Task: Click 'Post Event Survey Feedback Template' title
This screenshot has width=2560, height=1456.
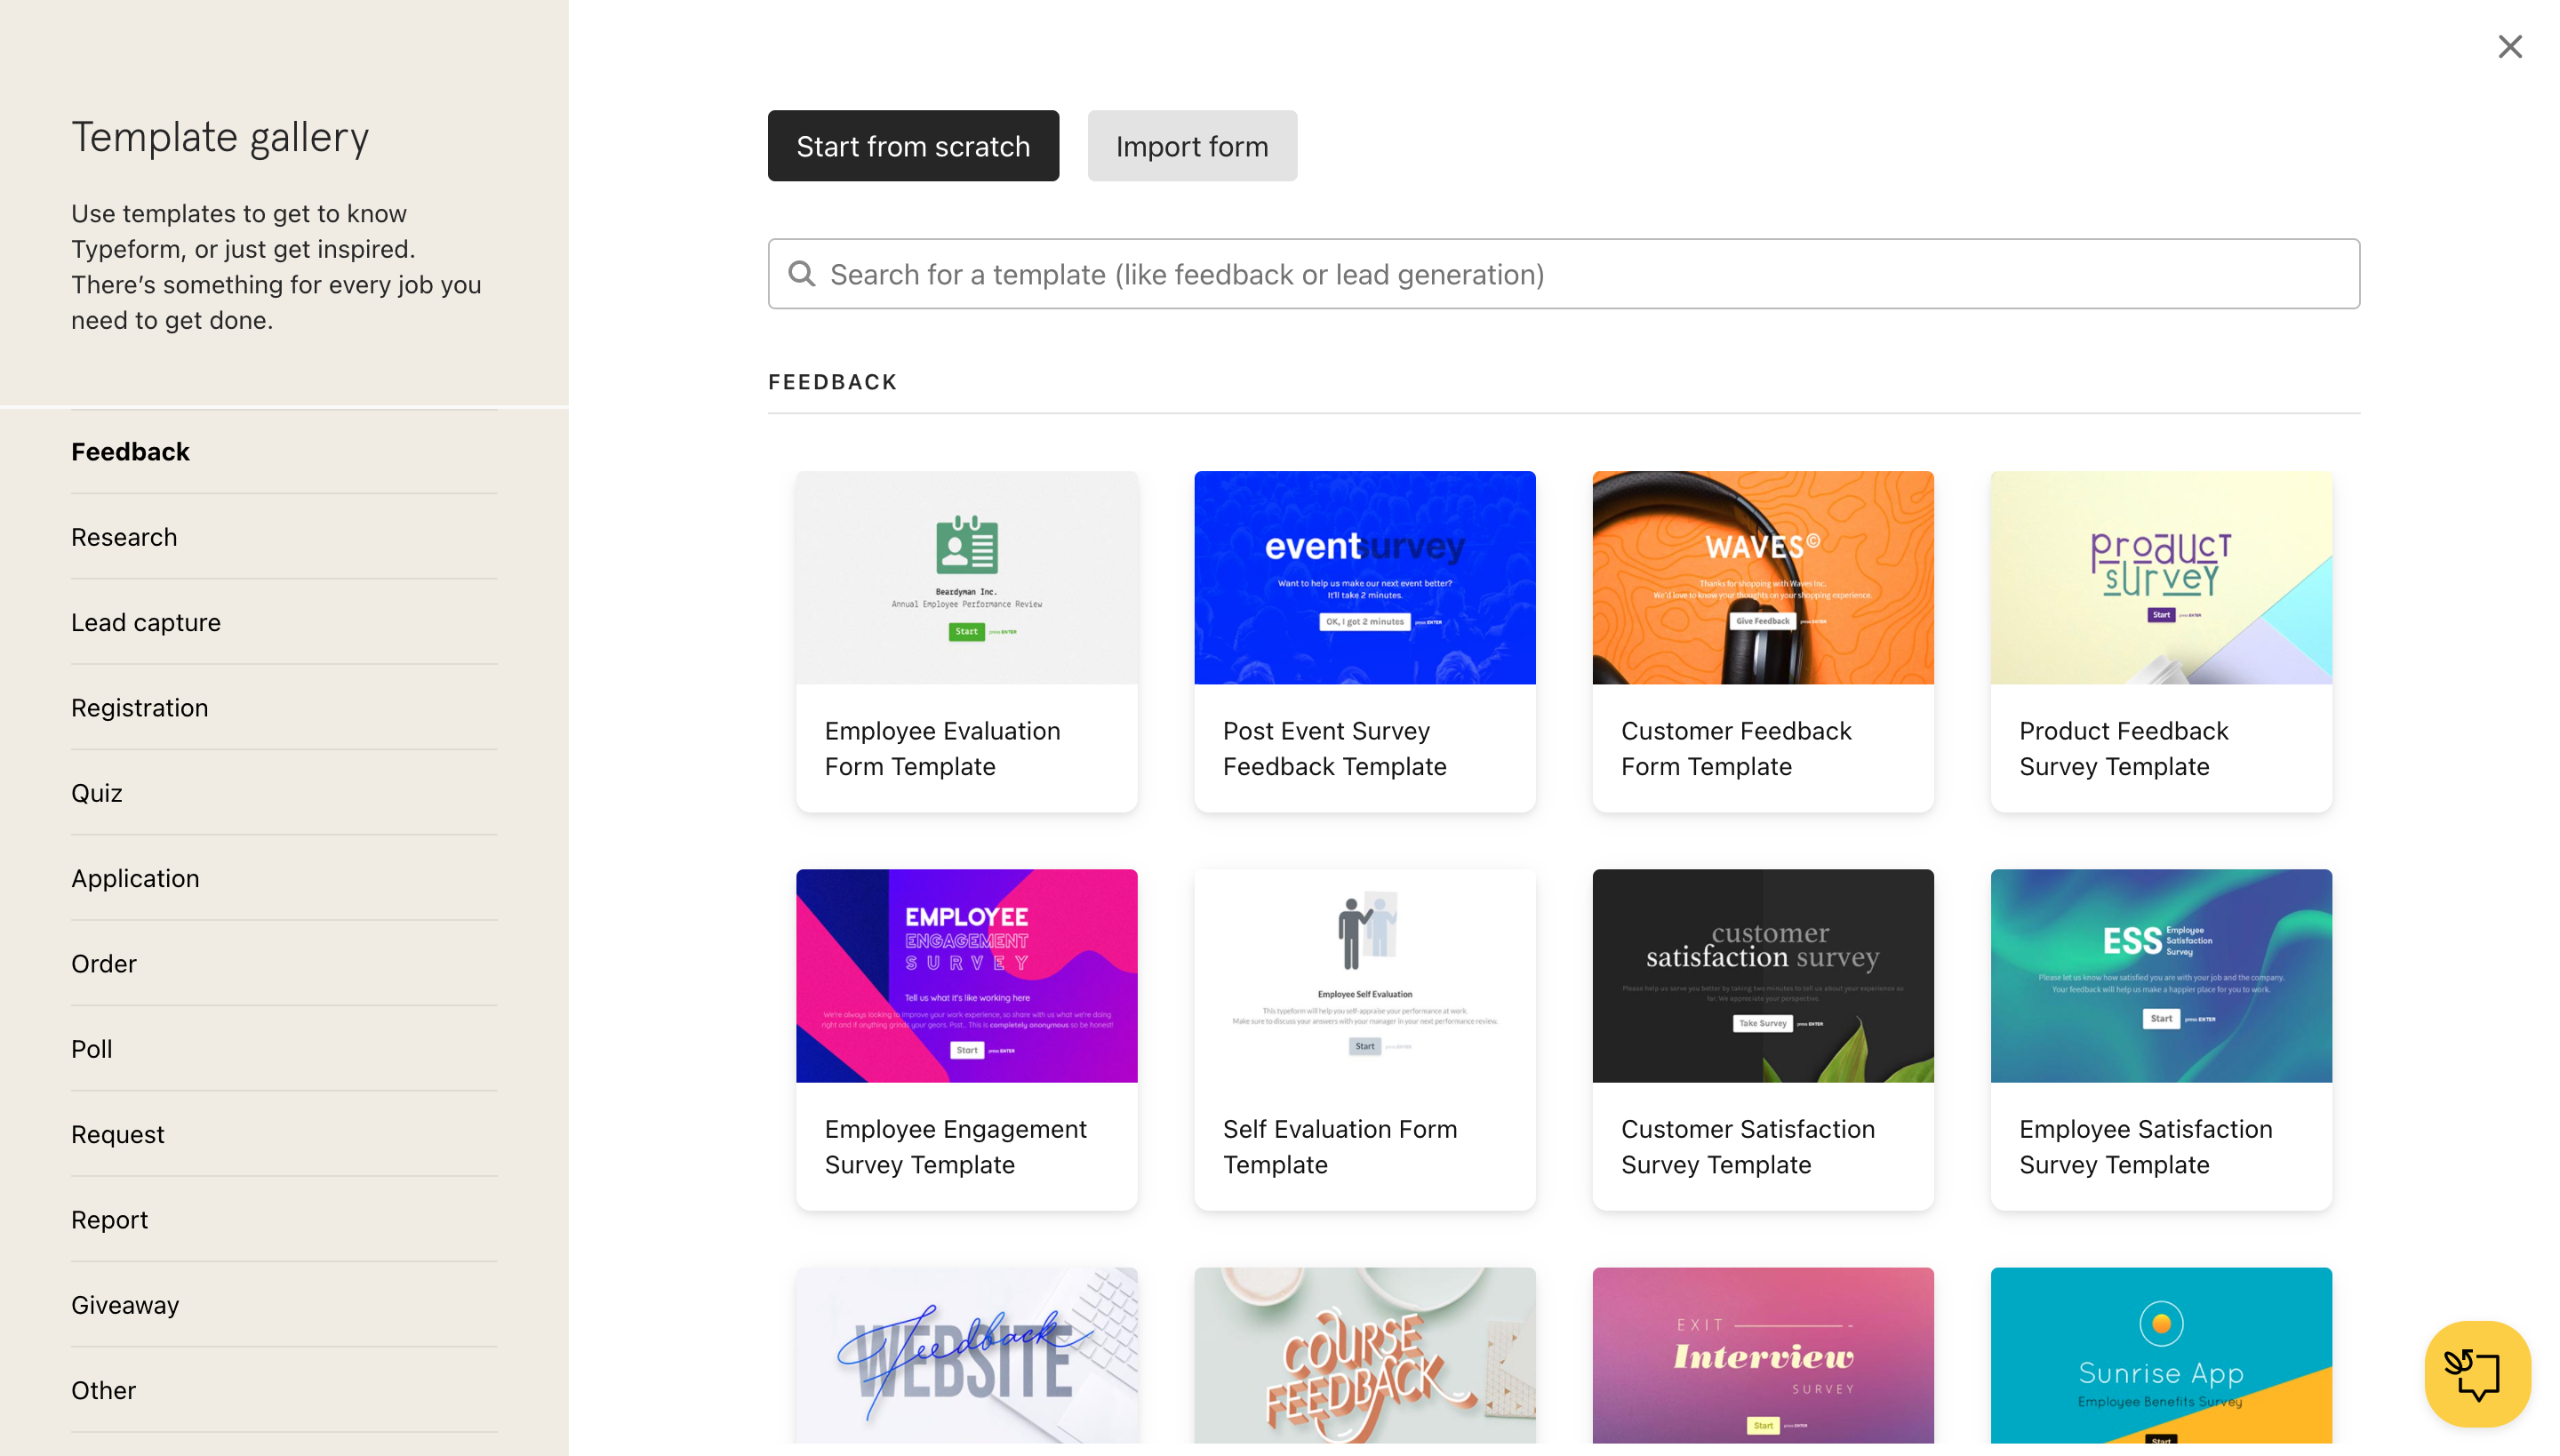Action: tap(1334, 748)
